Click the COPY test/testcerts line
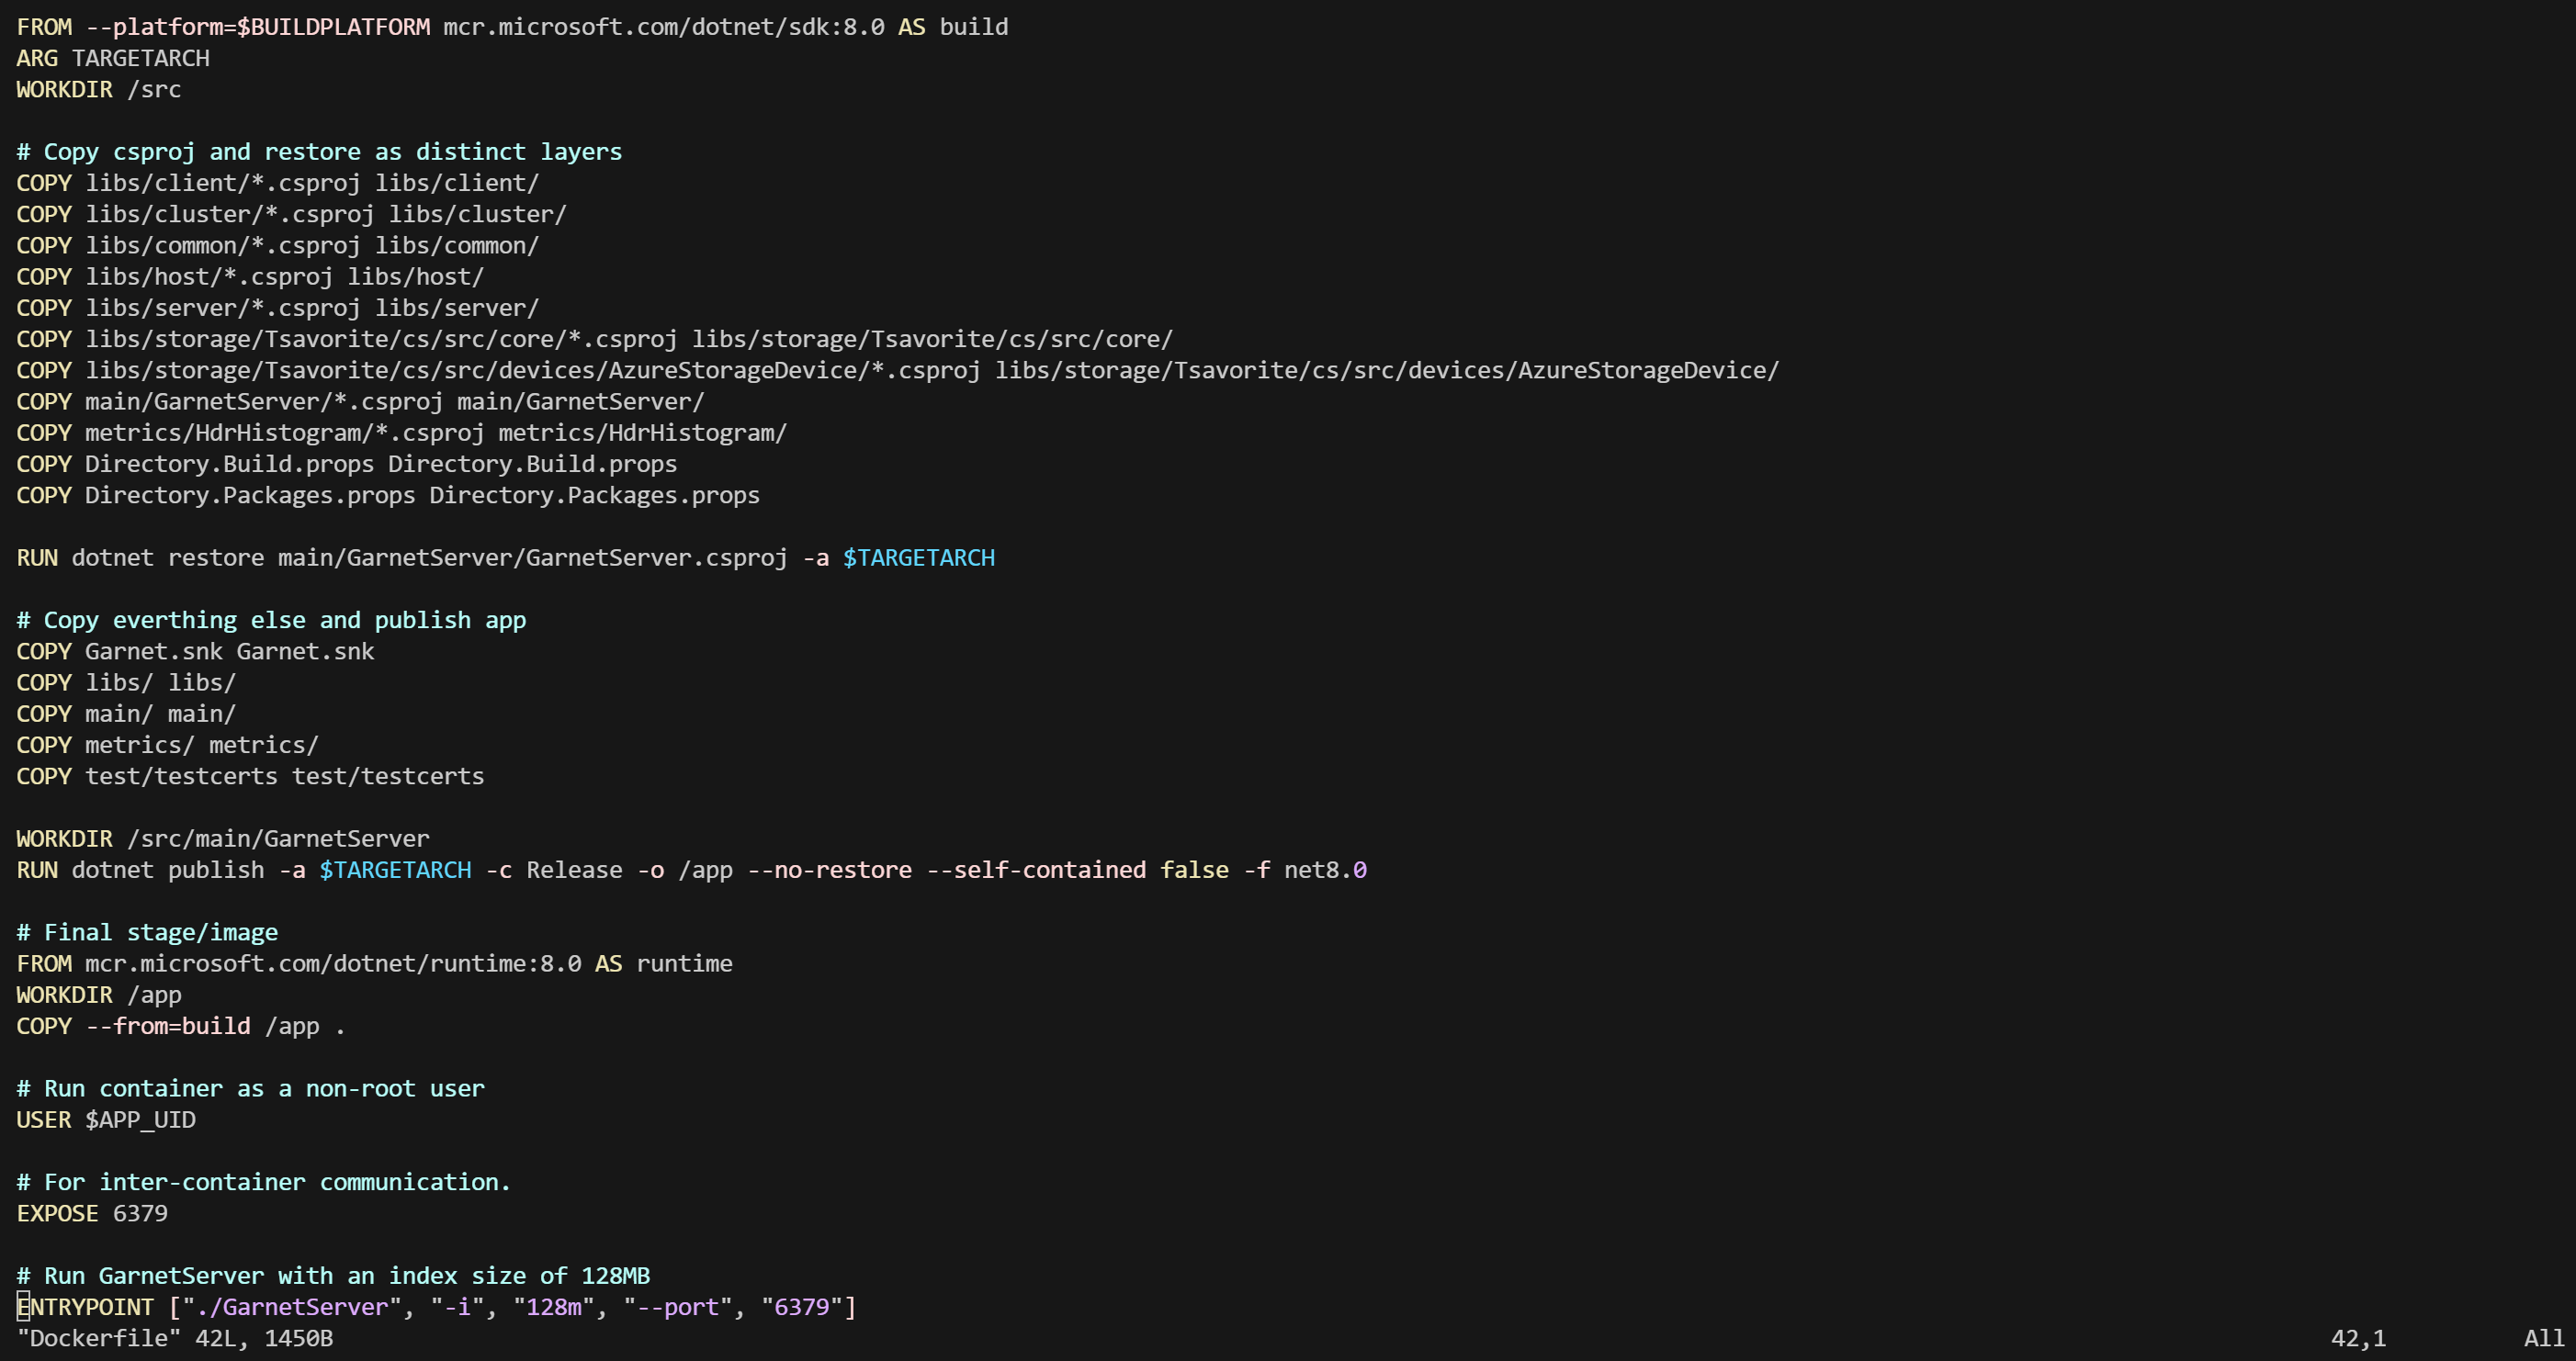The width and height of the screenshot is (2576, 1361). tap(250, 776)
